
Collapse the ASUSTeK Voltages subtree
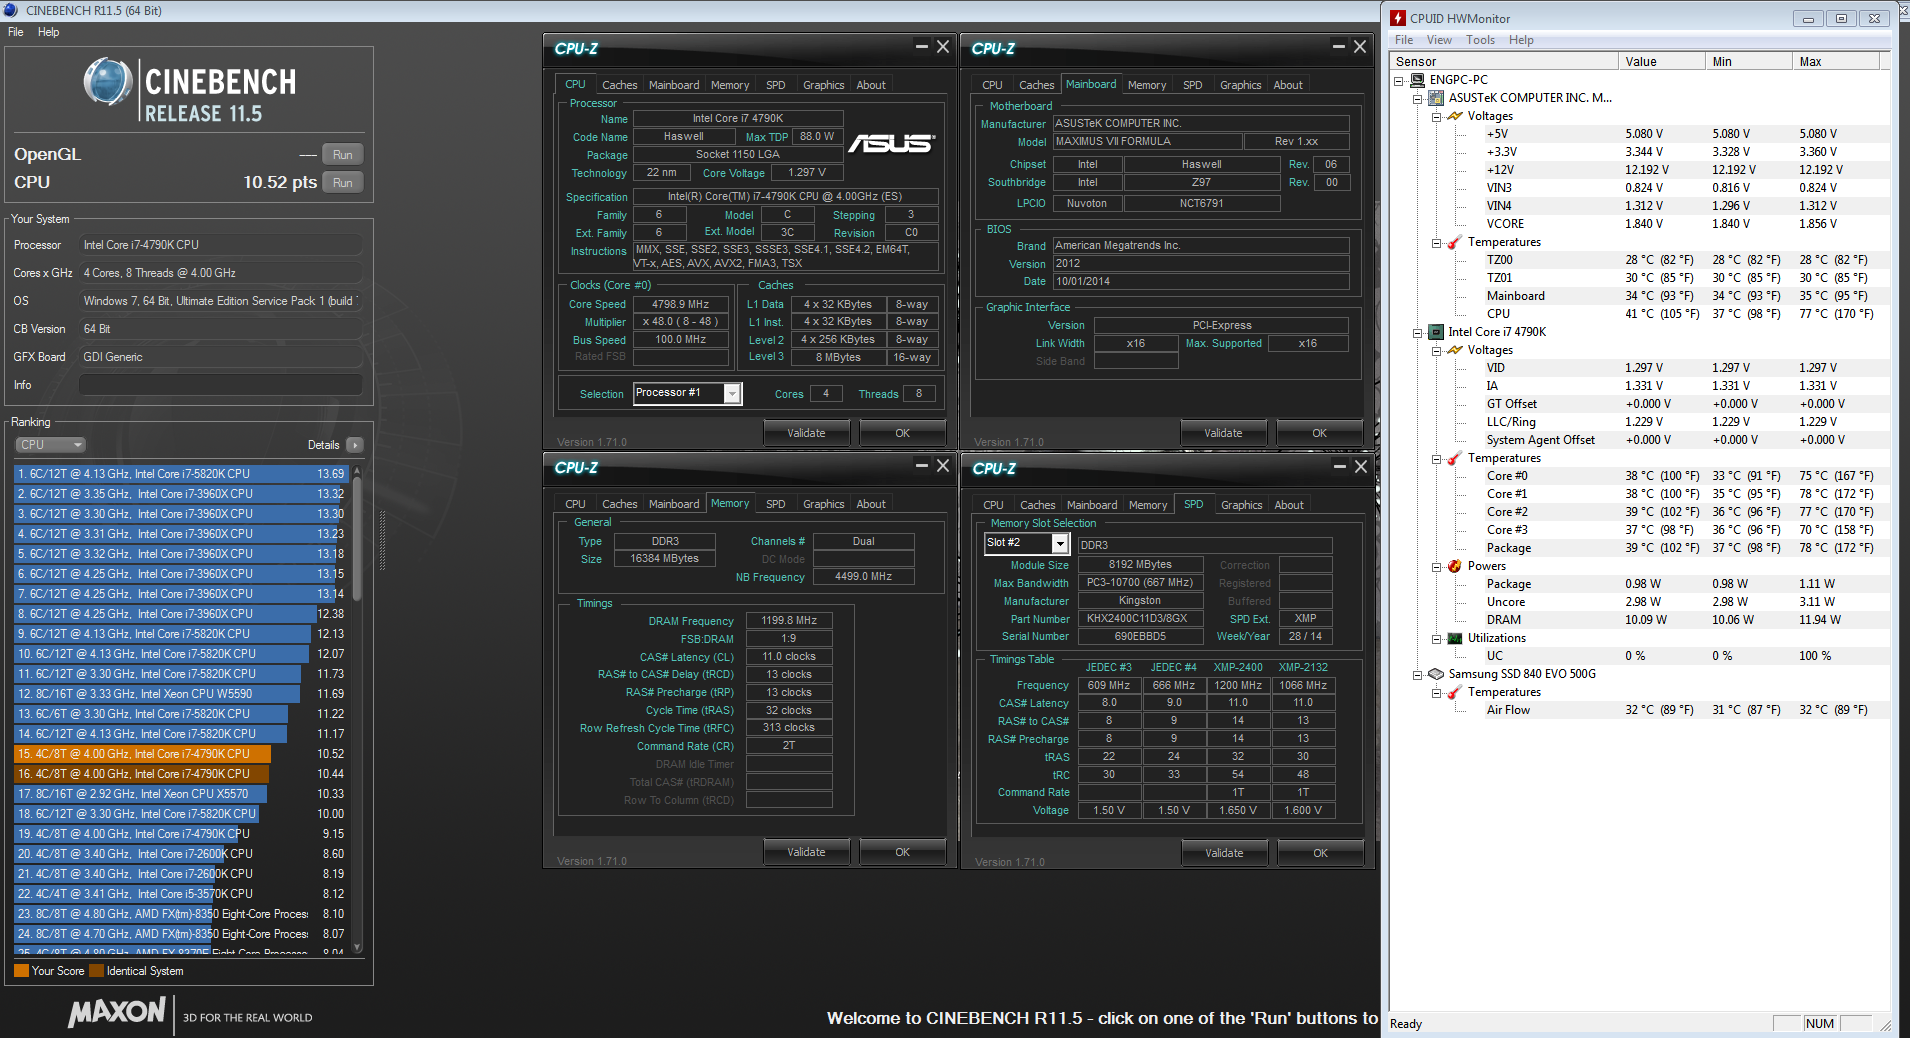click(1437, 117)
